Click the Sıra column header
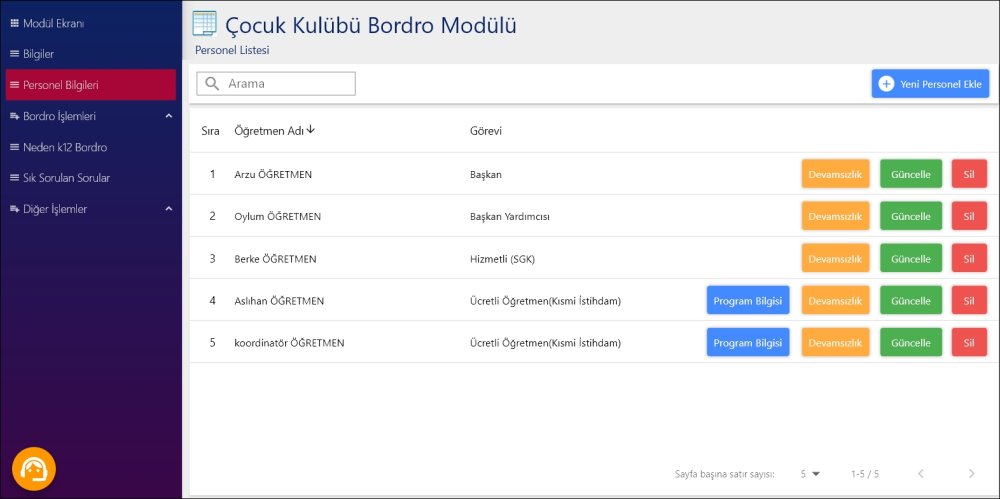 coord(210,131)
